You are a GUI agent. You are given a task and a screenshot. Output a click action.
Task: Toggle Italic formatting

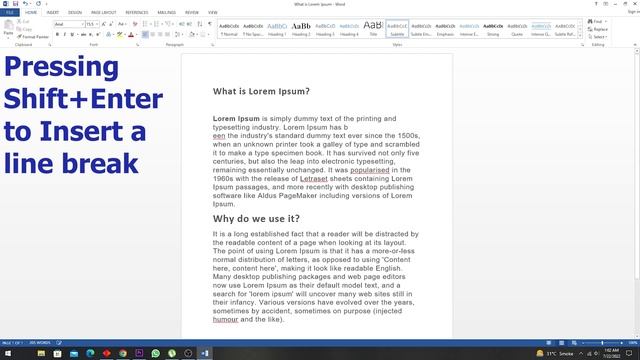64,35
